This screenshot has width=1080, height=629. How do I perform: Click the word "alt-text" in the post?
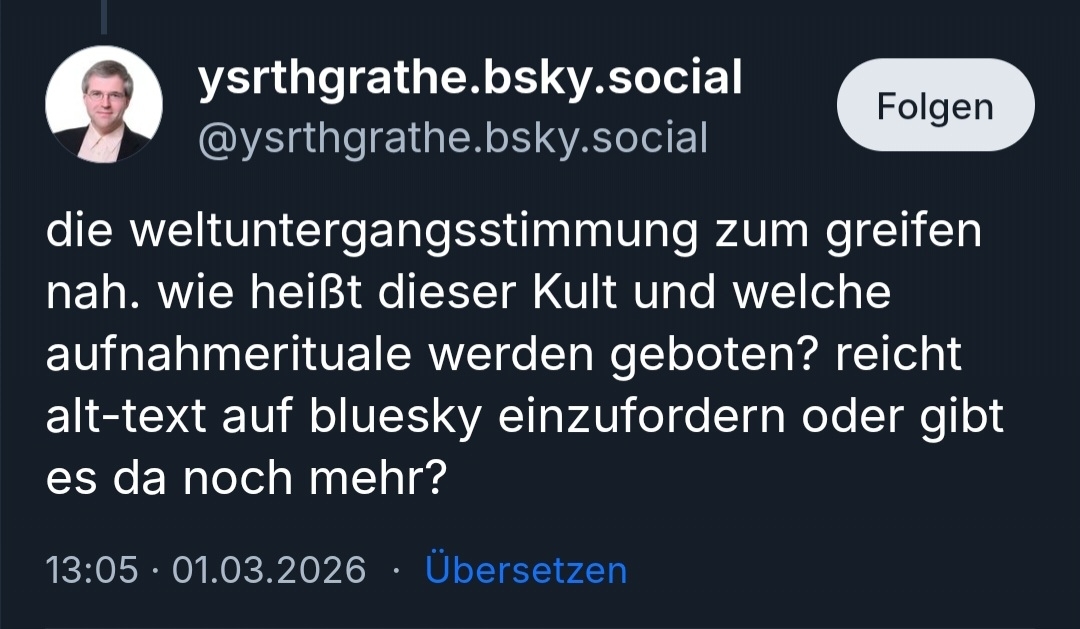tap(127, 416)
